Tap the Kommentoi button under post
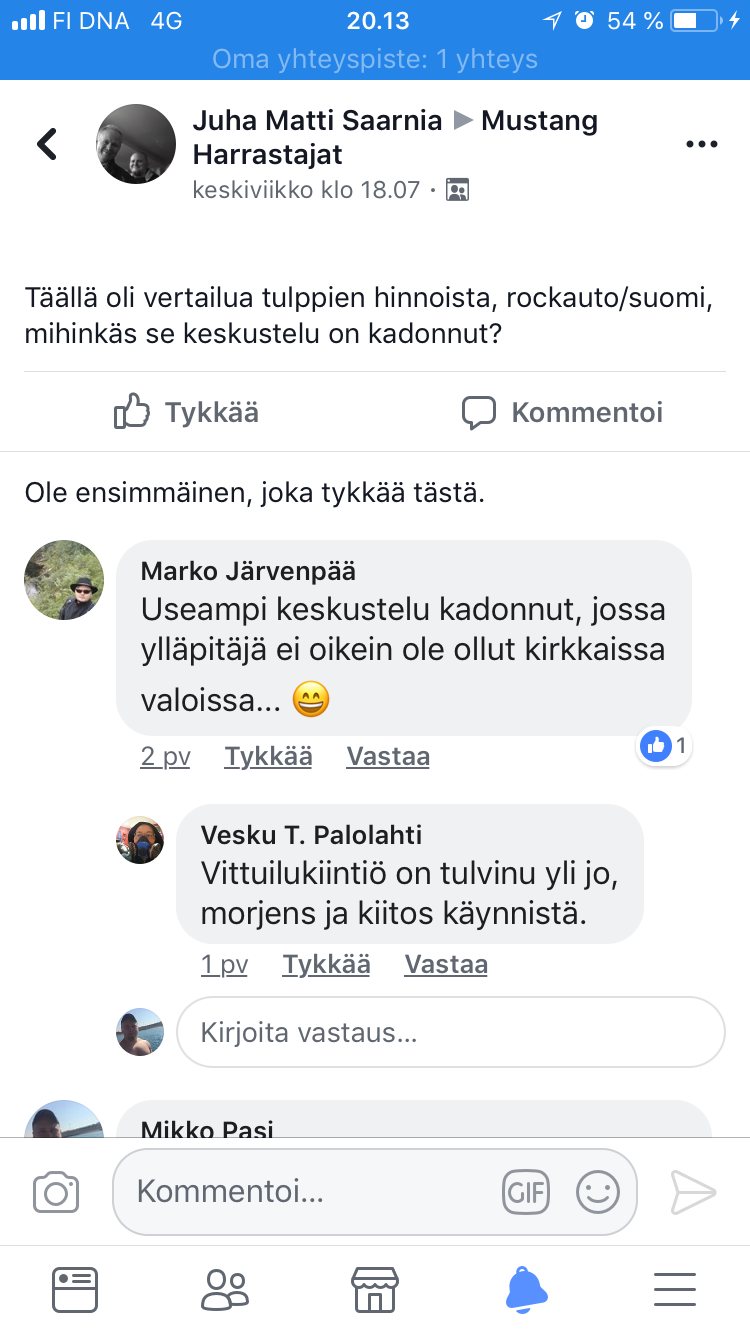This screenshot has width=750, height=1334. coord(562,412)
